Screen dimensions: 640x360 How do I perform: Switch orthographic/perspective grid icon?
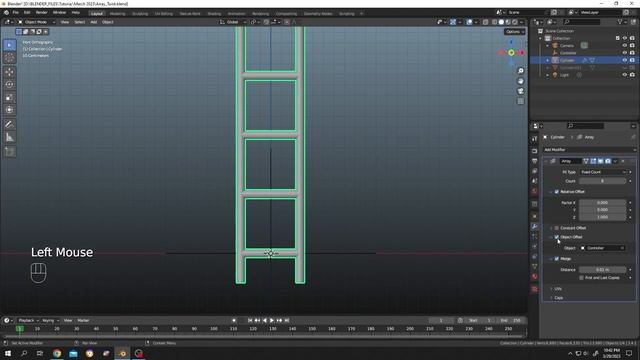tap(520, 101)
